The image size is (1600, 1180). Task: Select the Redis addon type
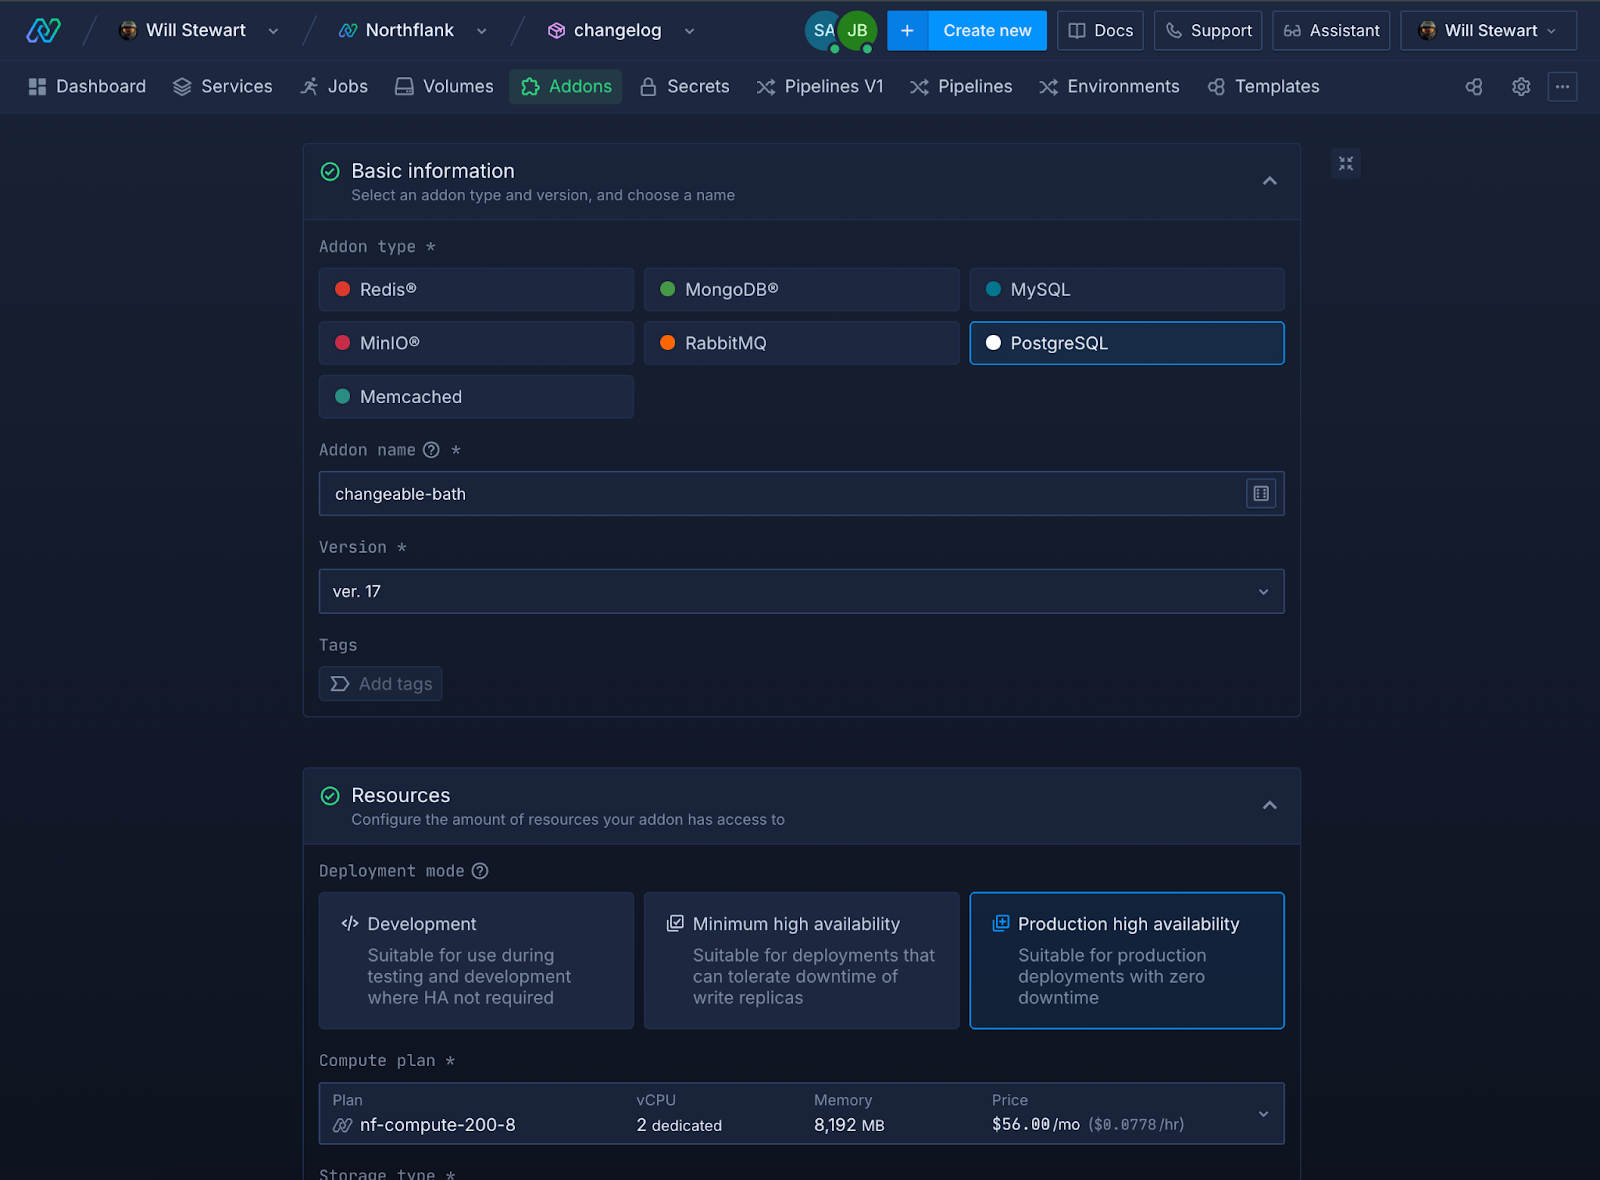pos(476,289)
